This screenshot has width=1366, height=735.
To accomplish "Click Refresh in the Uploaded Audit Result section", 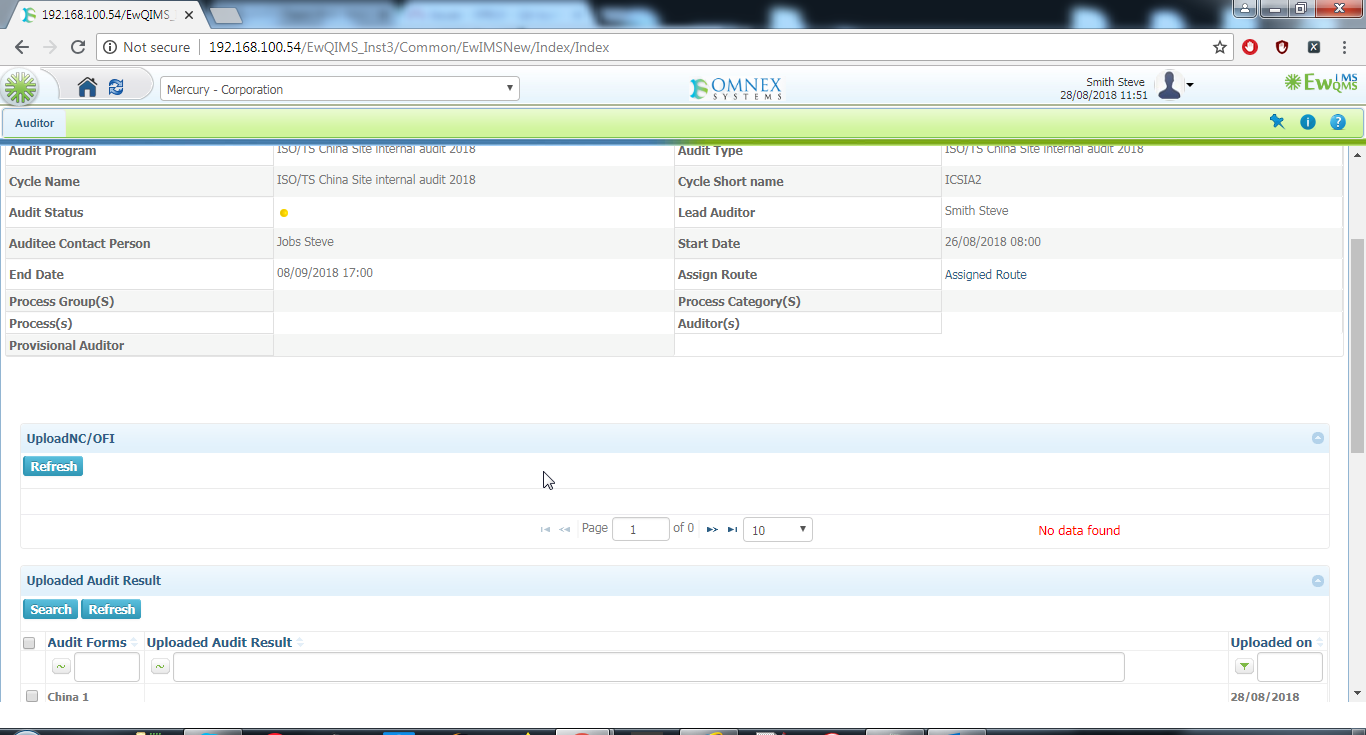I will (111, 610).
